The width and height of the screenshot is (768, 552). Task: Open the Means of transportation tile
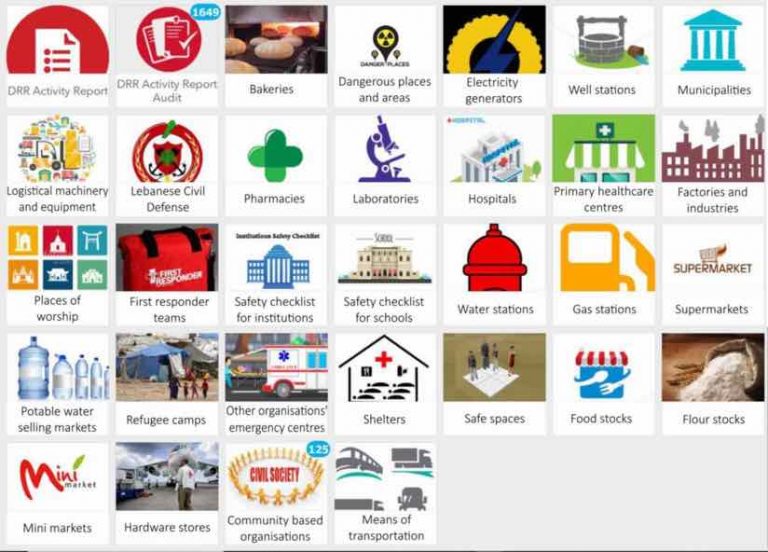click(385, 494)
